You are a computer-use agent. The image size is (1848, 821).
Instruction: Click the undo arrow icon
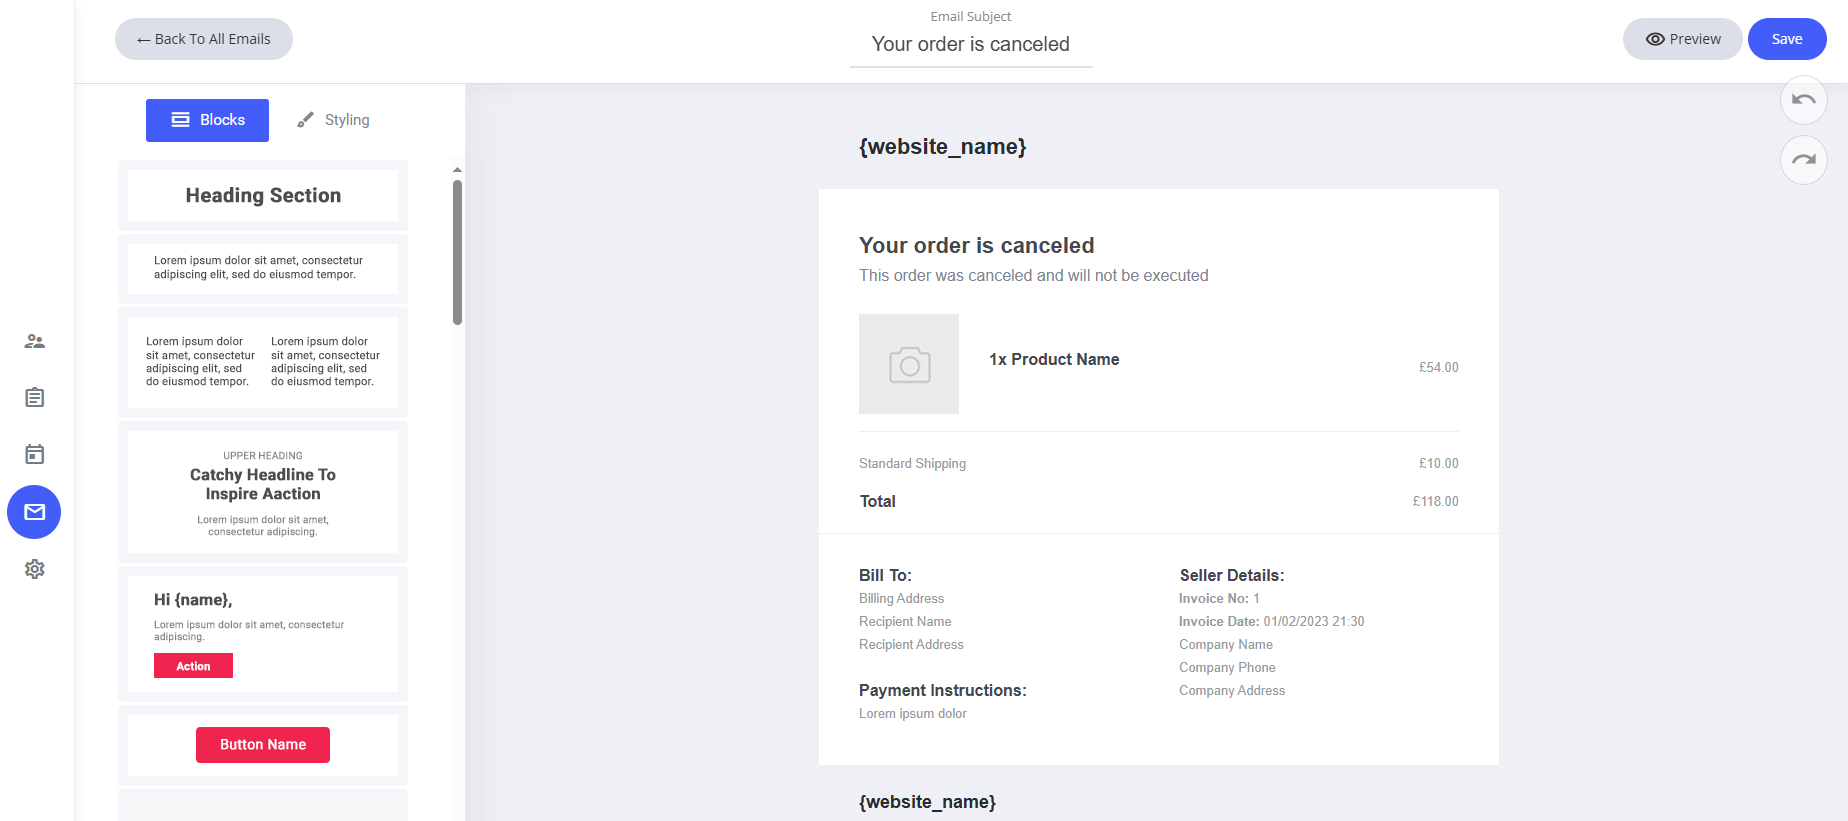[1803, 100]
